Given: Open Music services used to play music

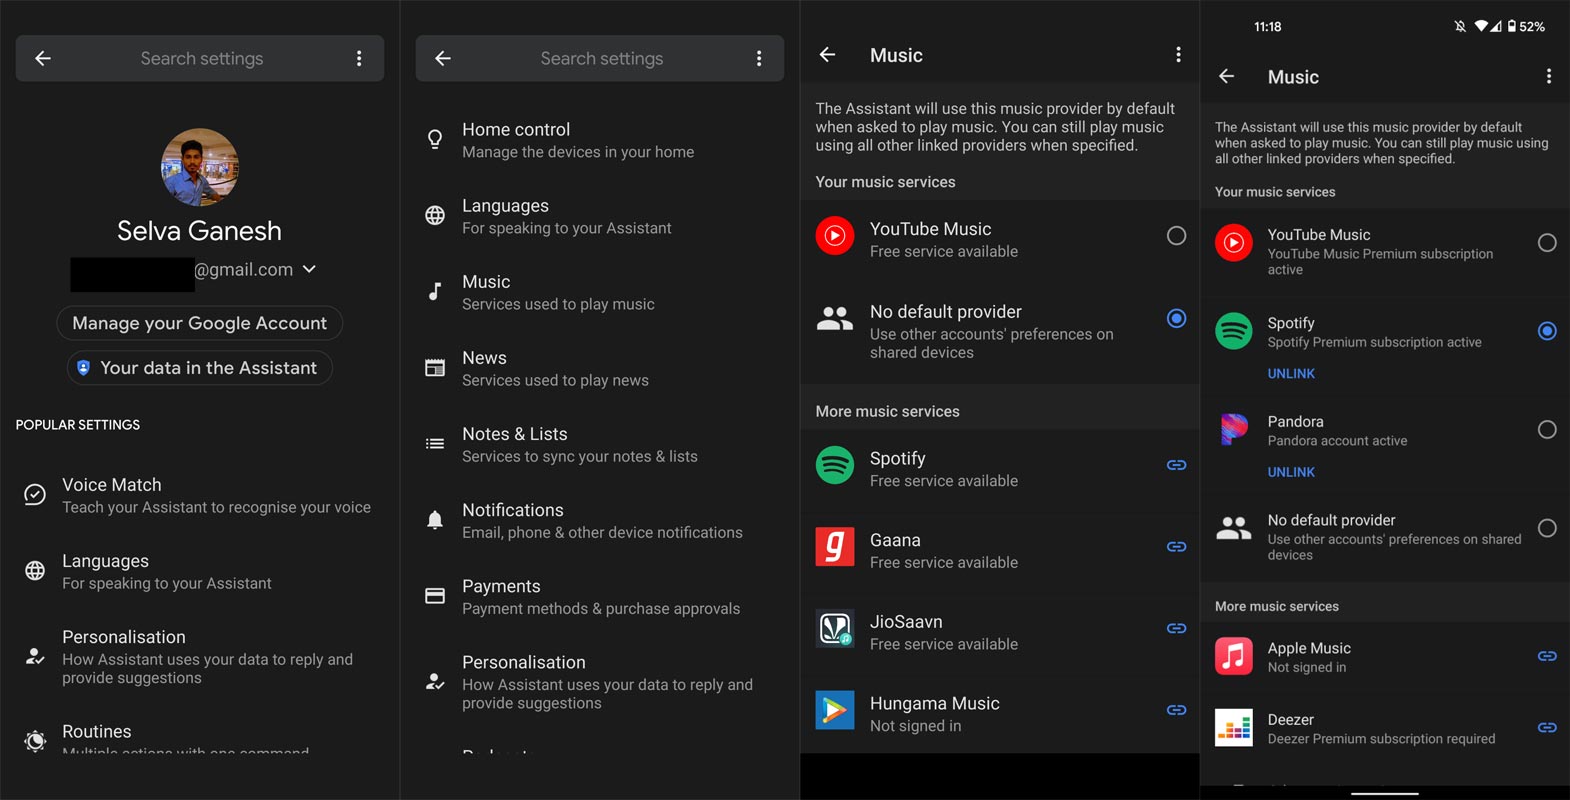Looking at the screenshot, I should pyautogui.click(x=600, y=292).
